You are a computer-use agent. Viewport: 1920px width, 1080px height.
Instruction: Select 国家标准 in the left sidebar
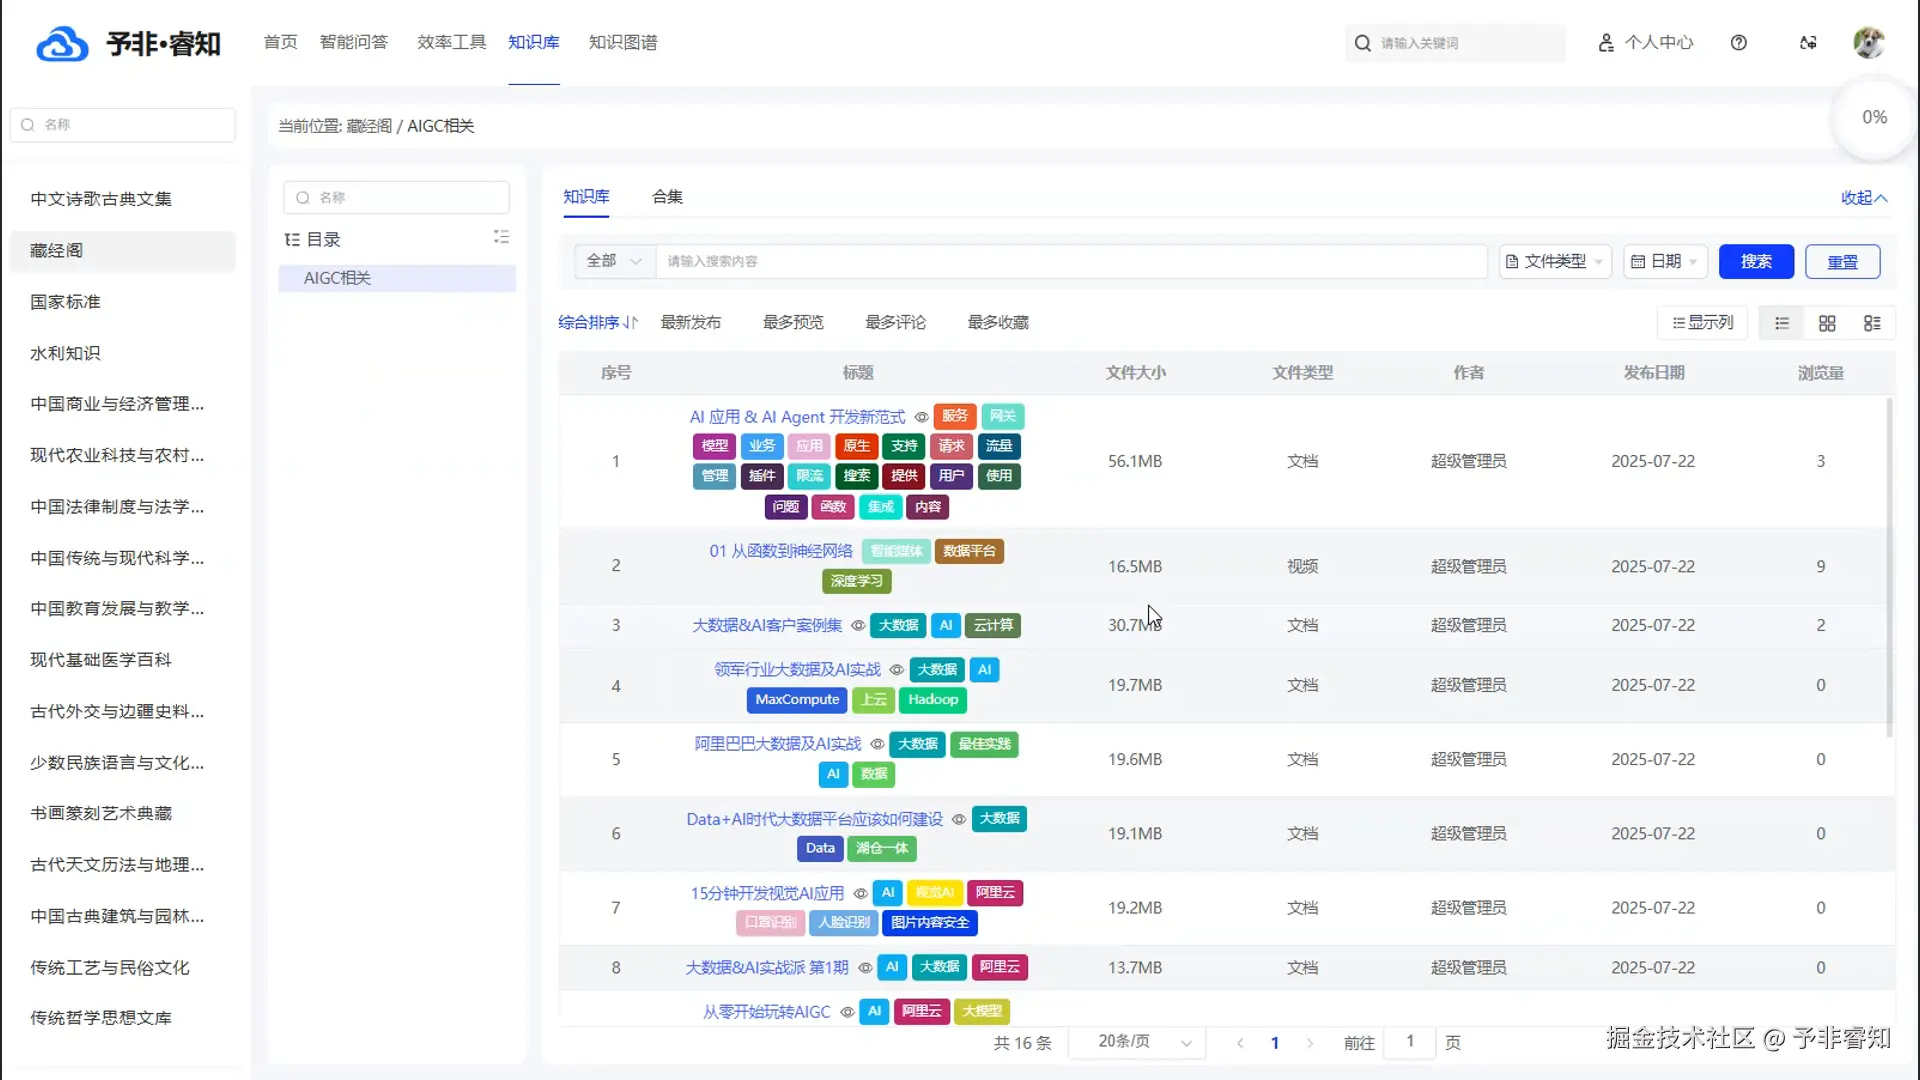[65, 302]
